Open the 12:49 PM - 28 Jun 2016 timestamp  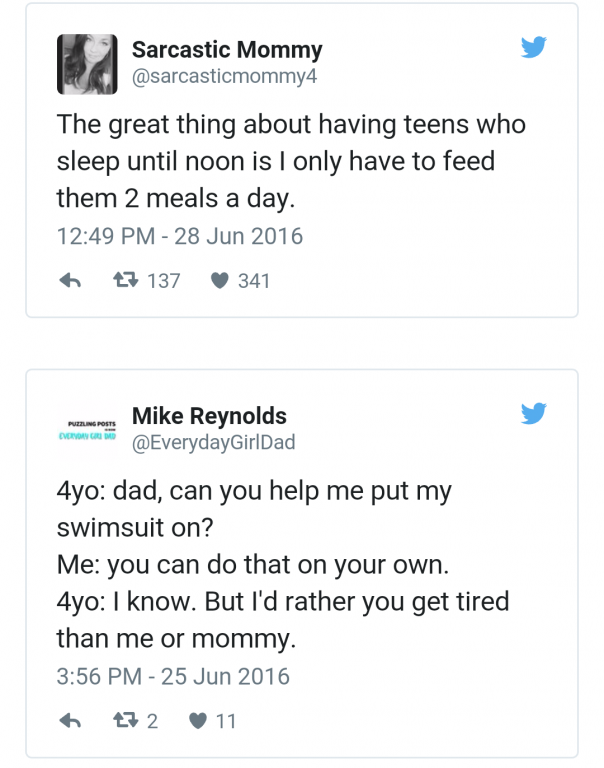179,237
